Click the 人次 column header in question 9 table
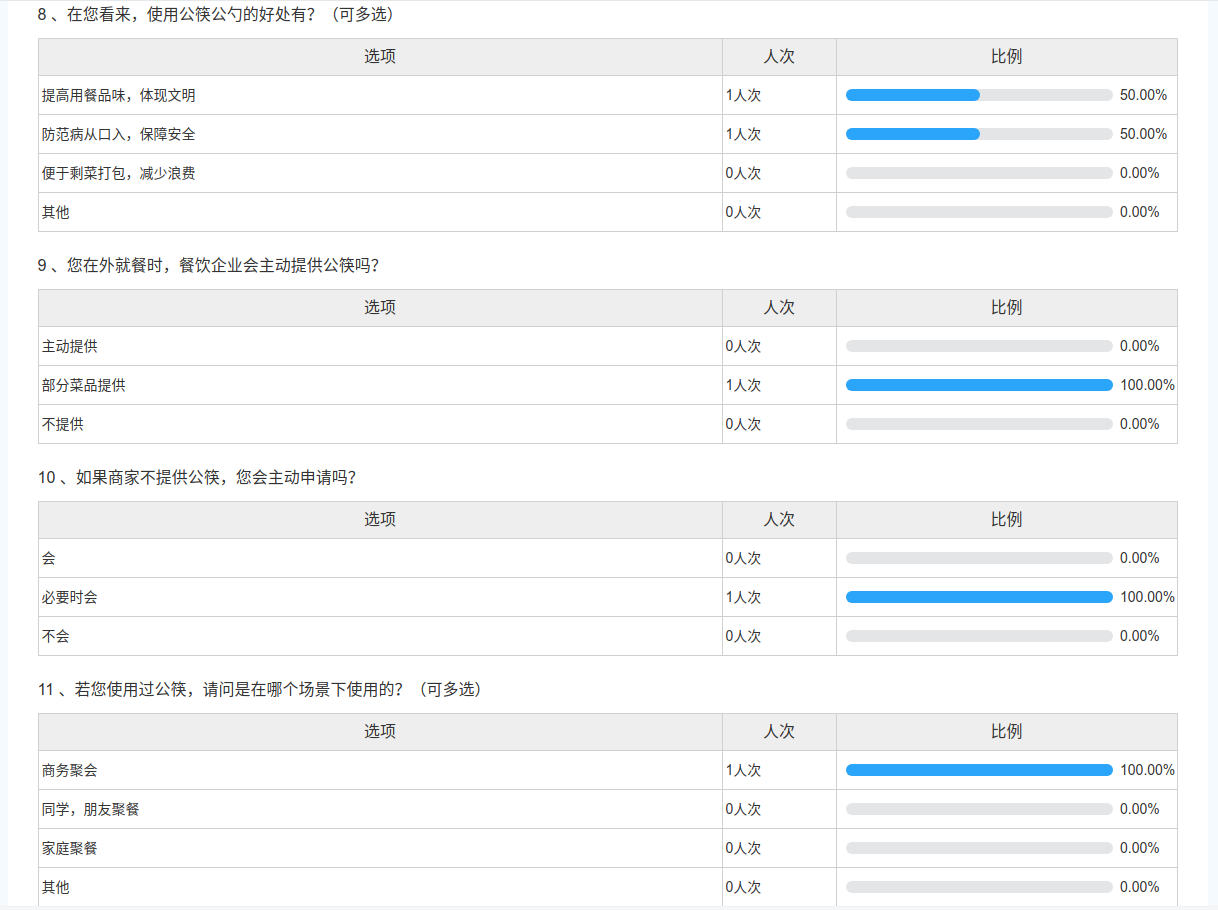 tap(779, 308)
